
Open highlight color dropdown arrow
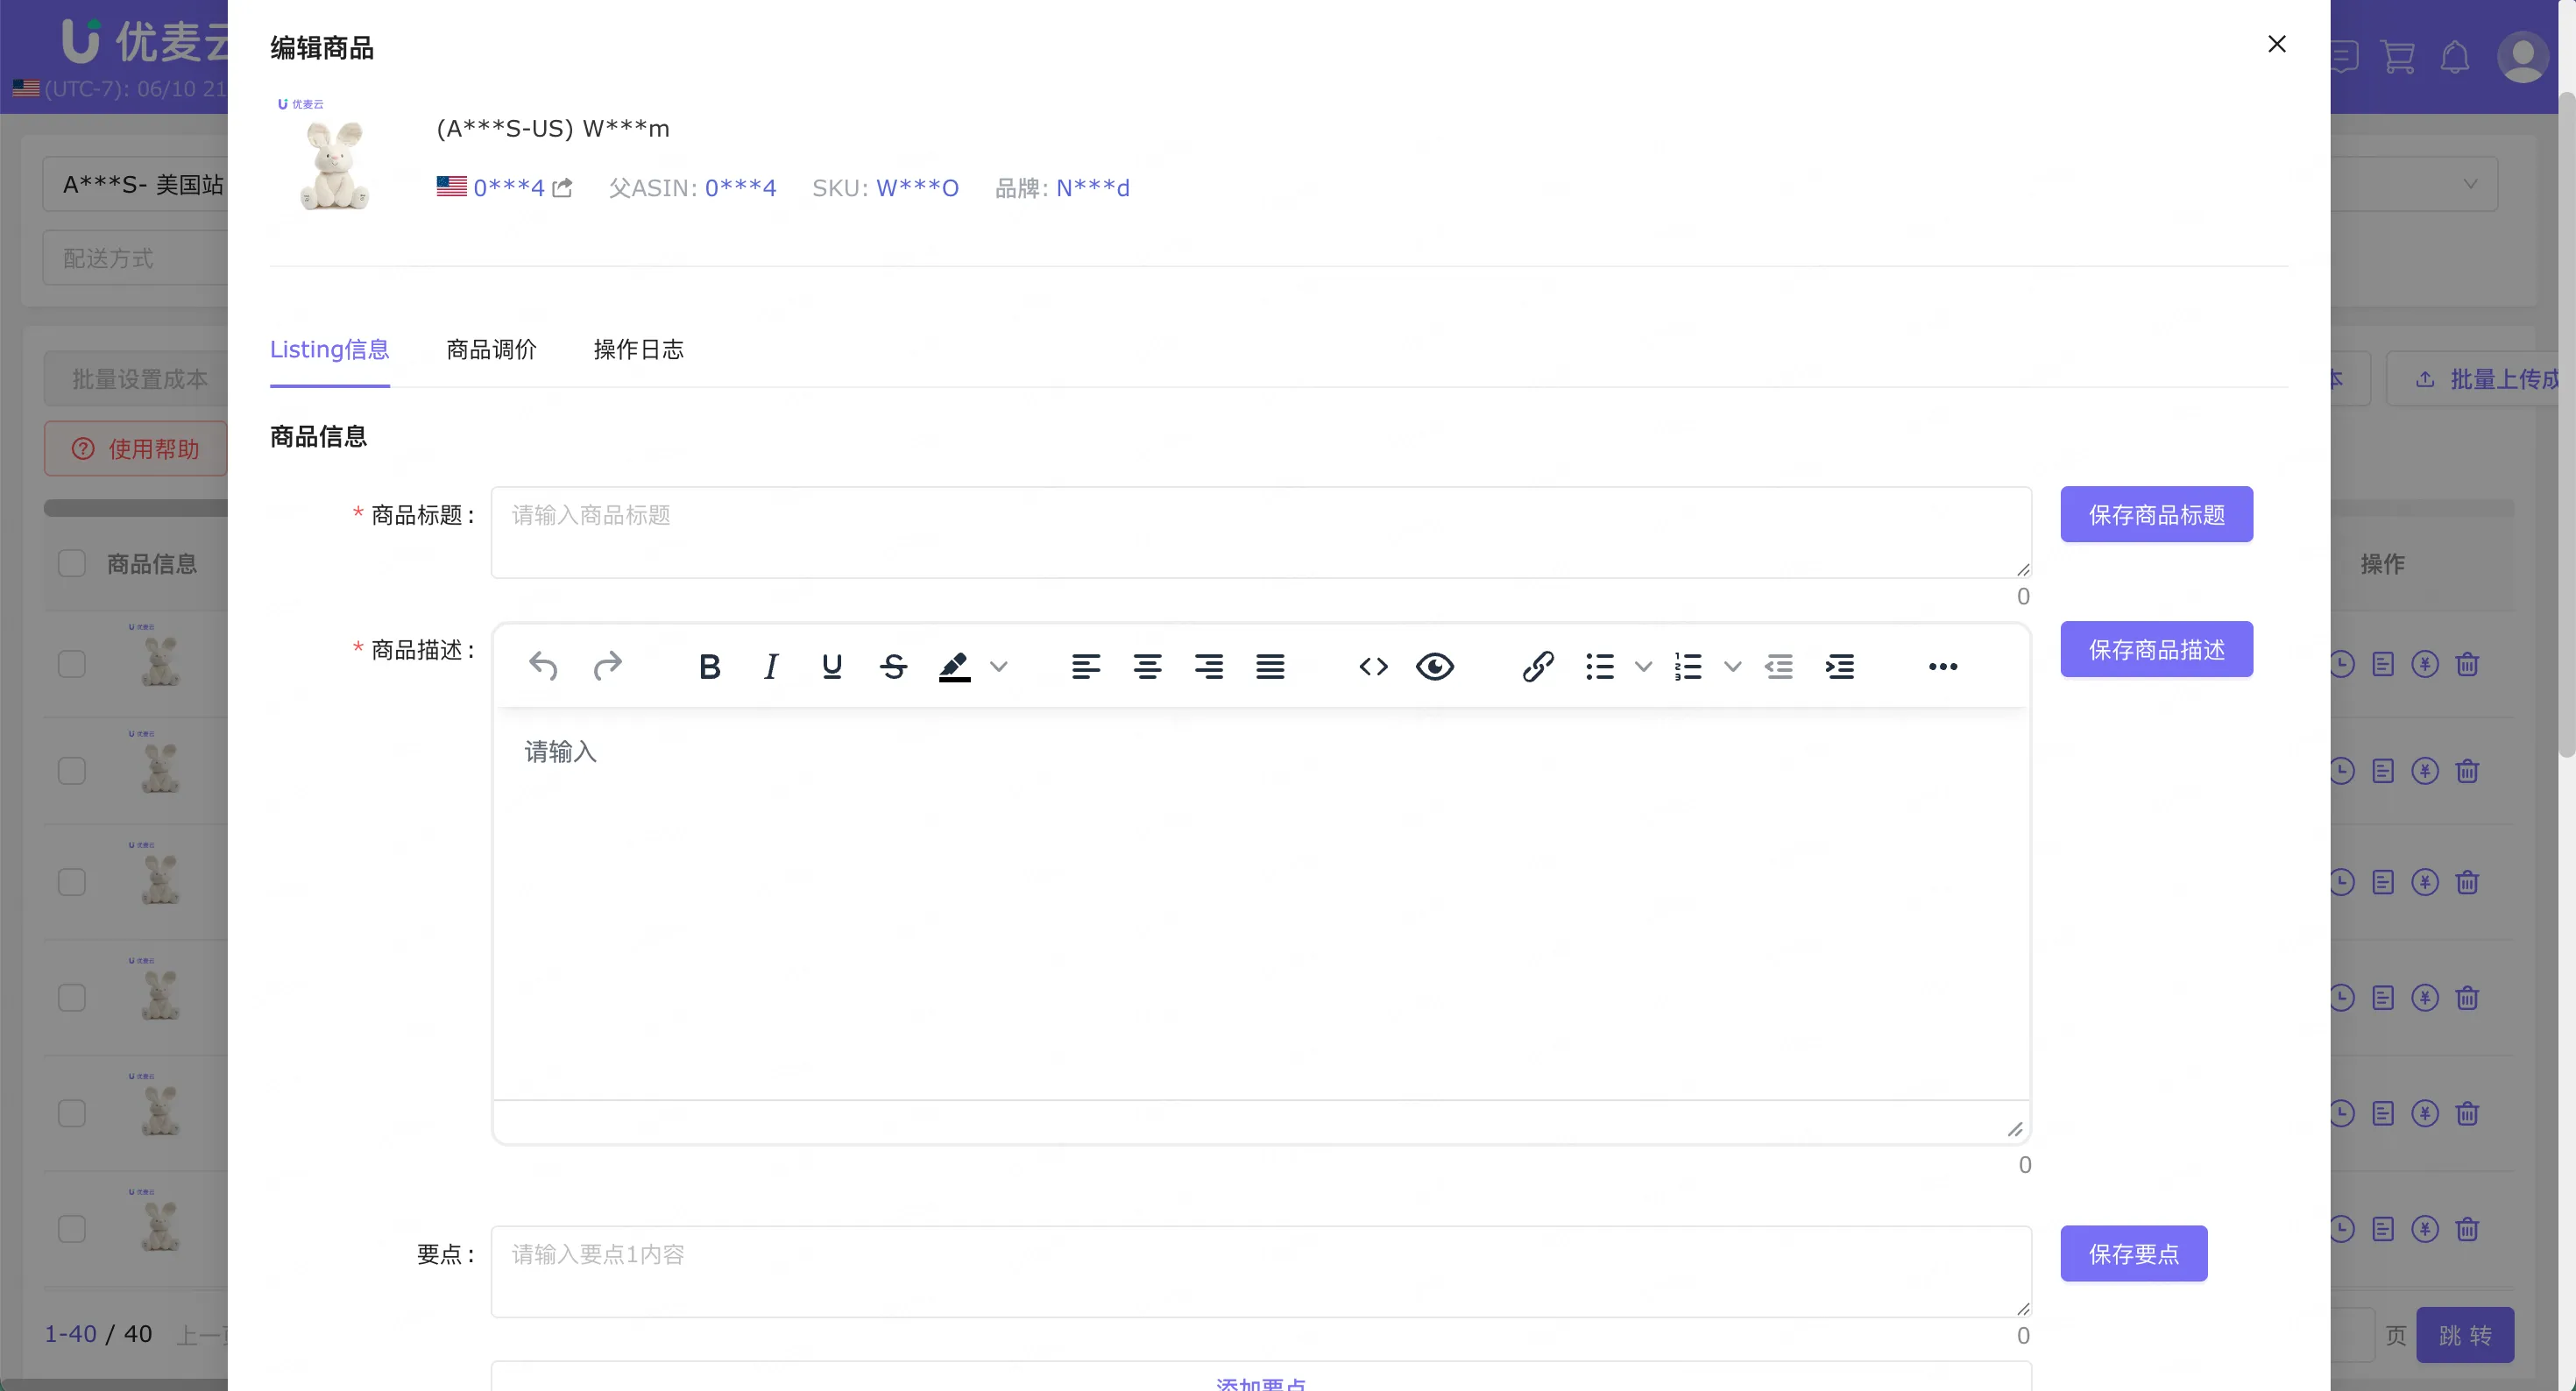(x=998, y=666)
